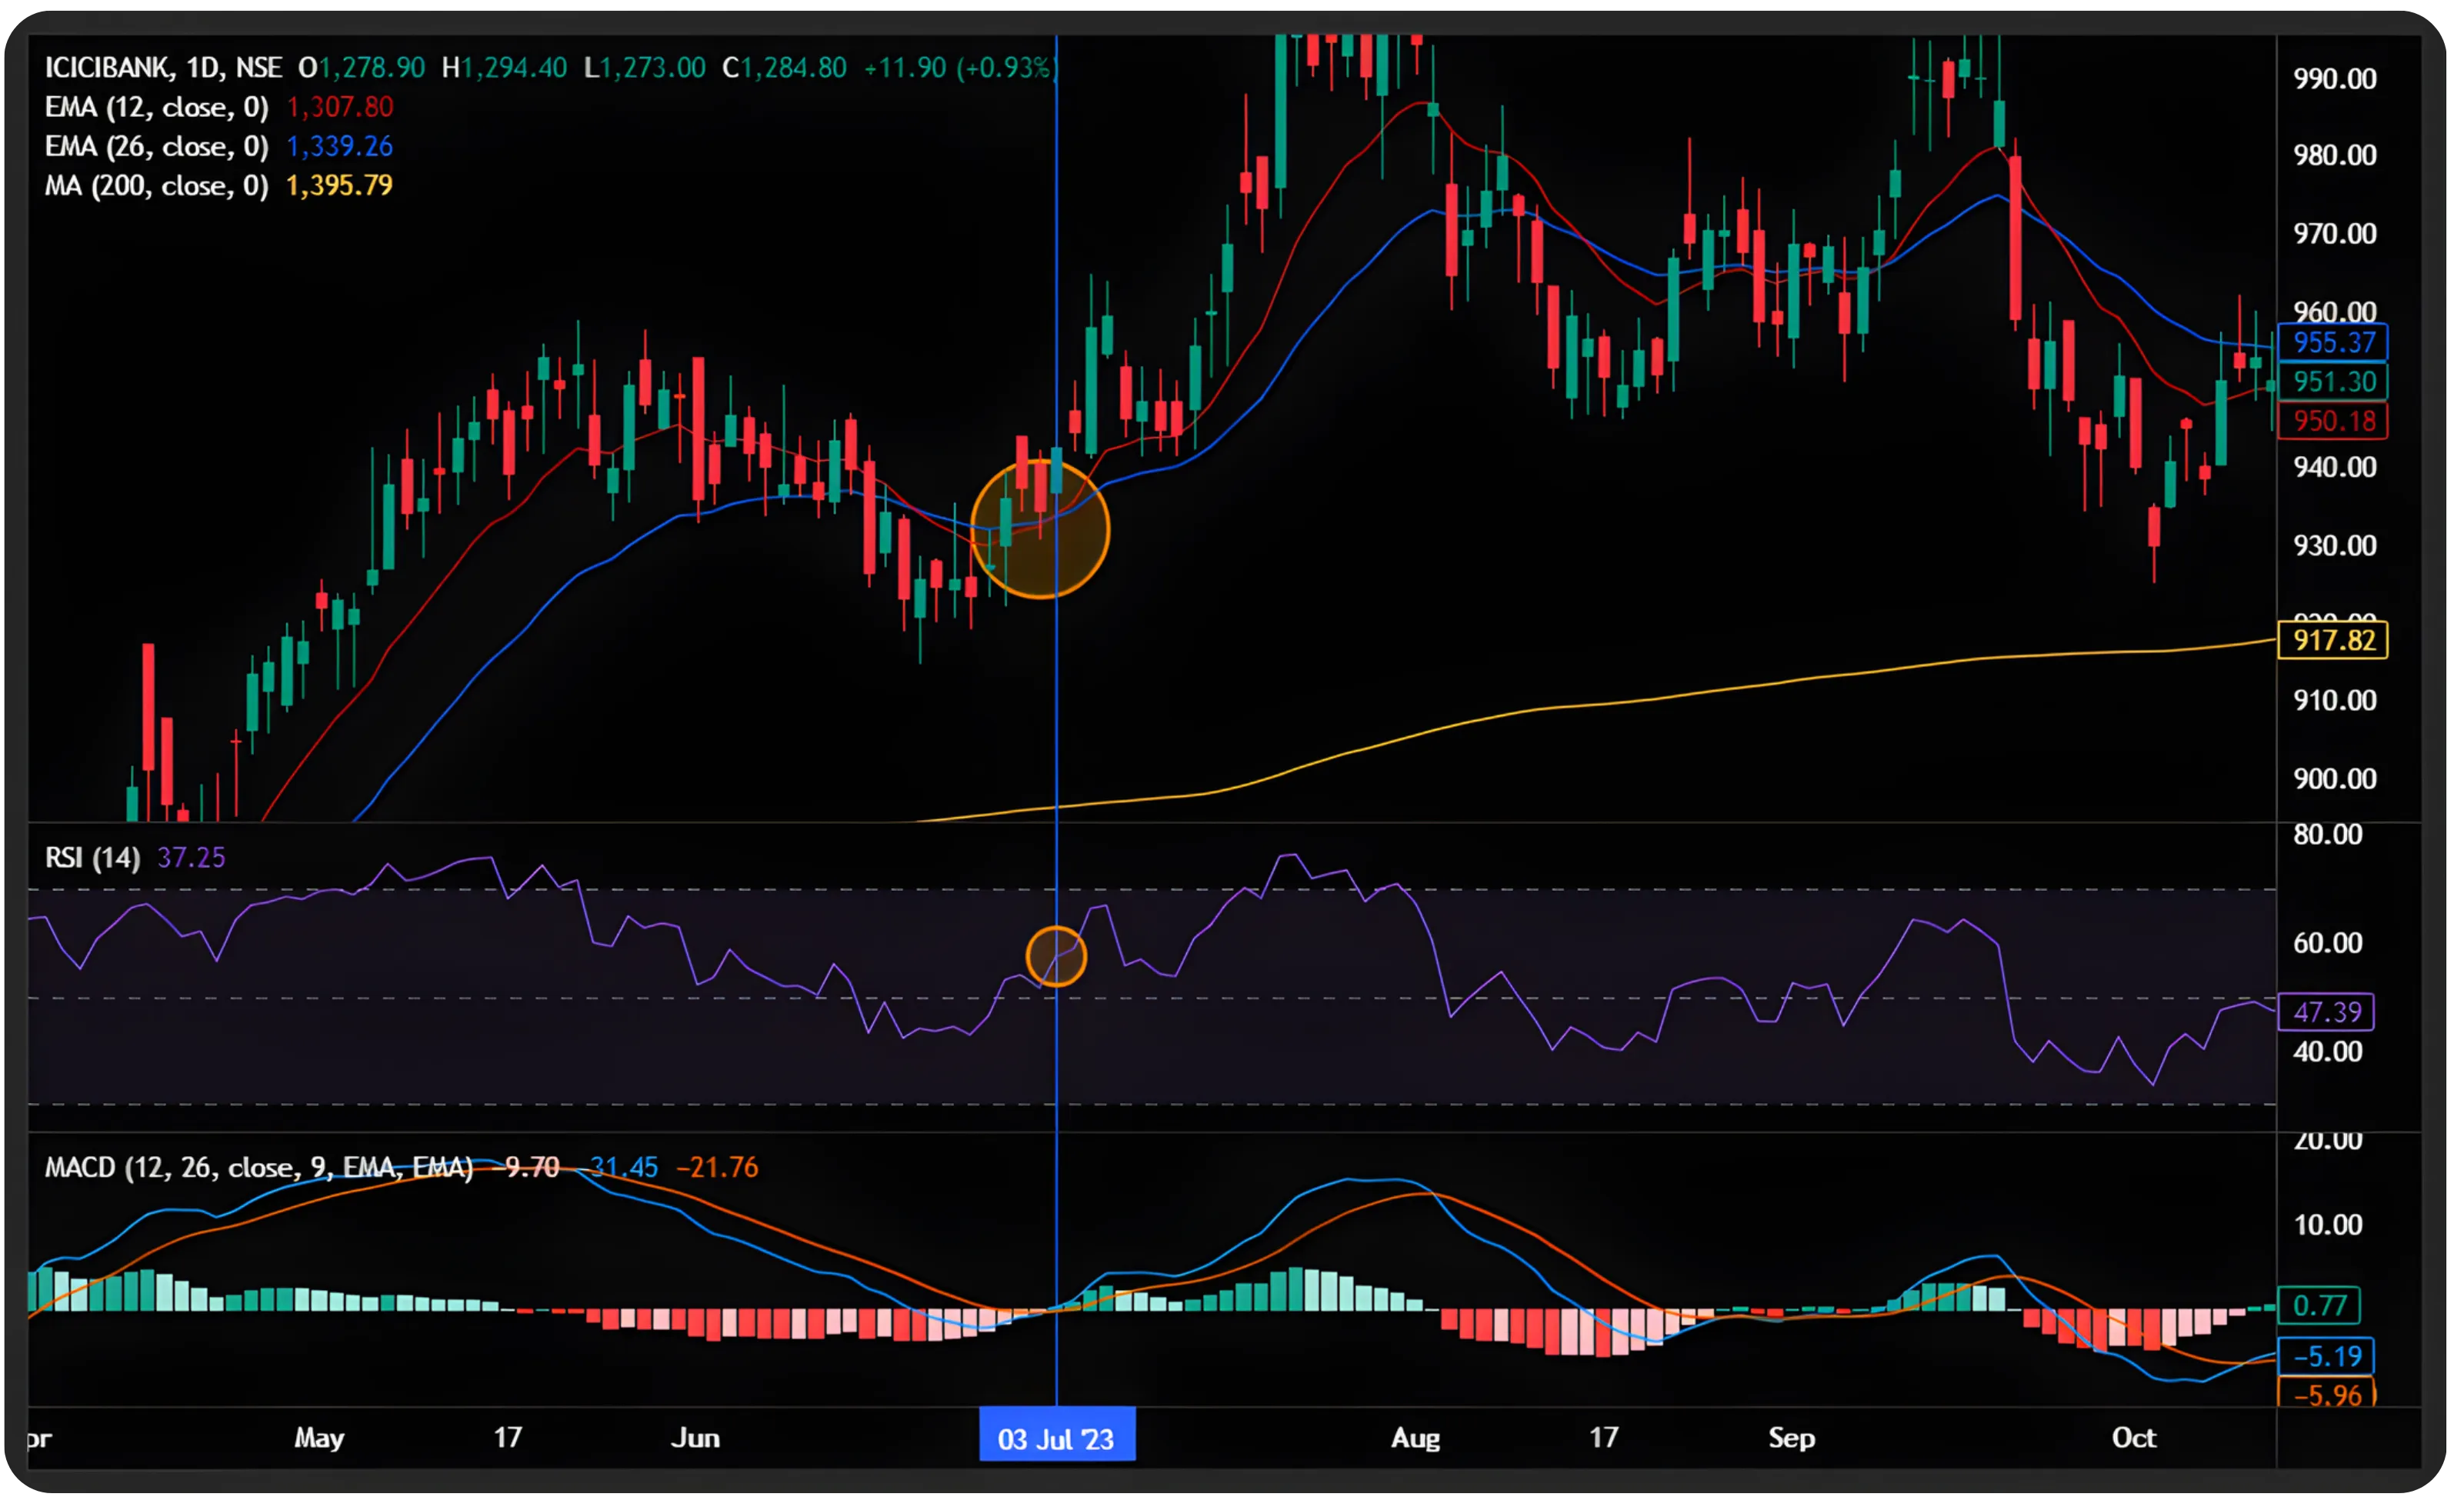The width and height of the screenshot is (2464, 1507).
Task: Click the ICICIBANK symbol title in legend
Action: (x=108, y=68)
